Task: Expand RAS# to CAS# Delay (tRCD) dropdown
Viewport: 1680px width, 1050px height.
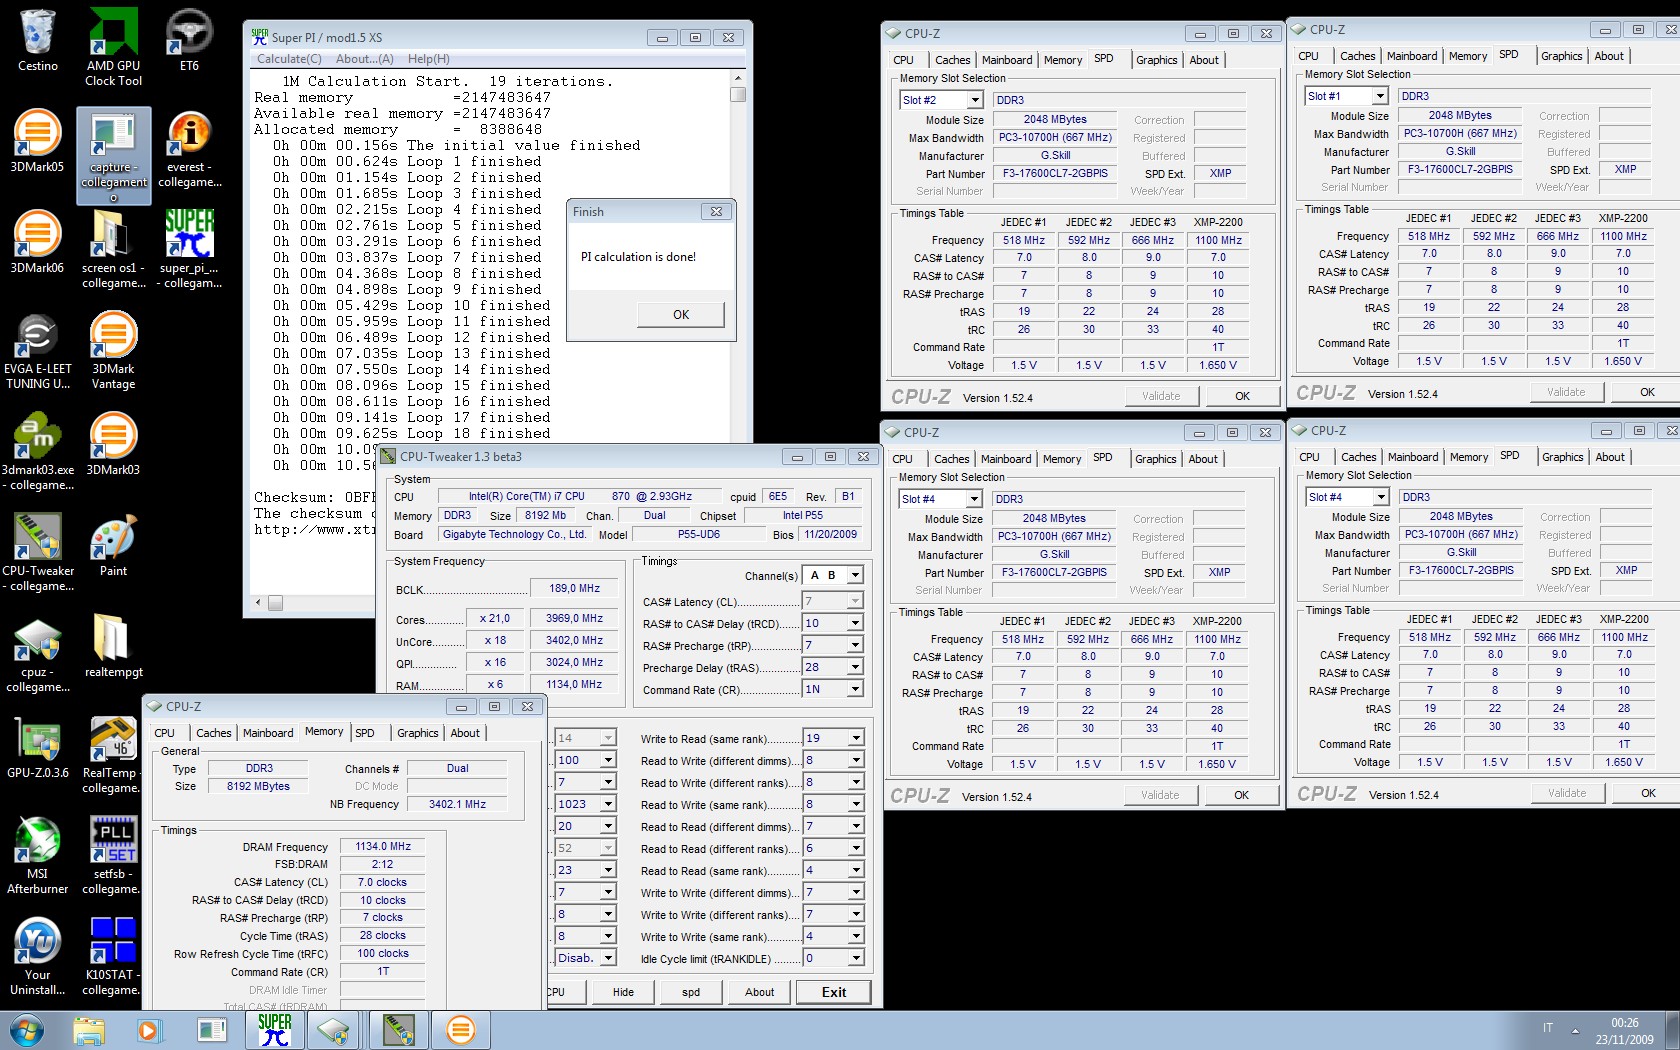Action: [x=855, y=623]
